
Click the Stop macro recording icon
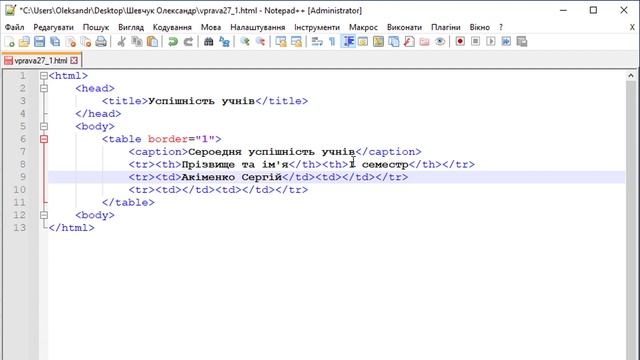pyautogui.click(x=476, y=42)
